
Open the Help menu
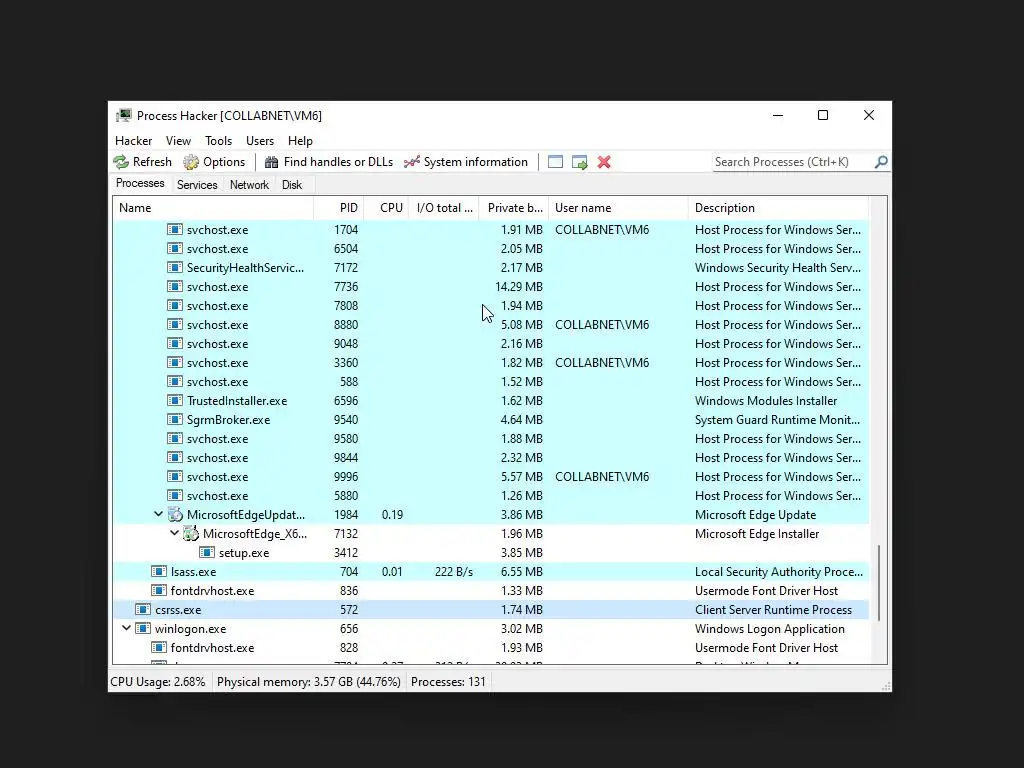click(300, 140)
